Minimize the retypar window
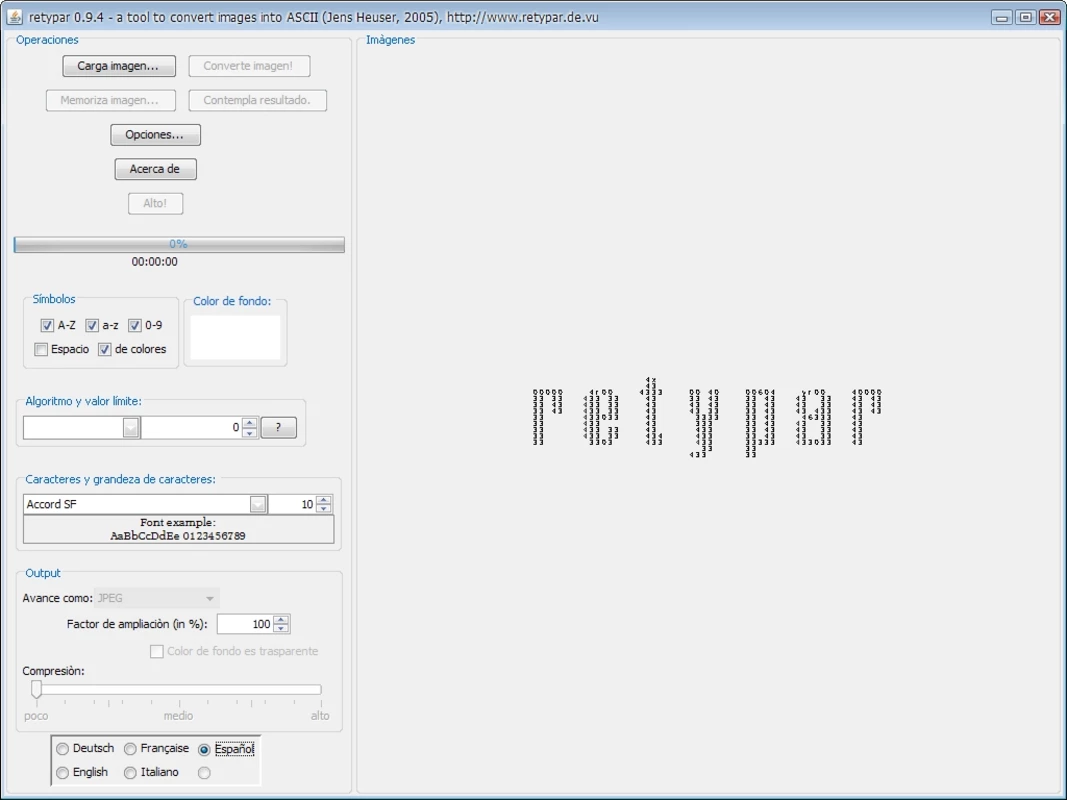The width and height of the screenshot is (1067, 800). pos(1002,17)
